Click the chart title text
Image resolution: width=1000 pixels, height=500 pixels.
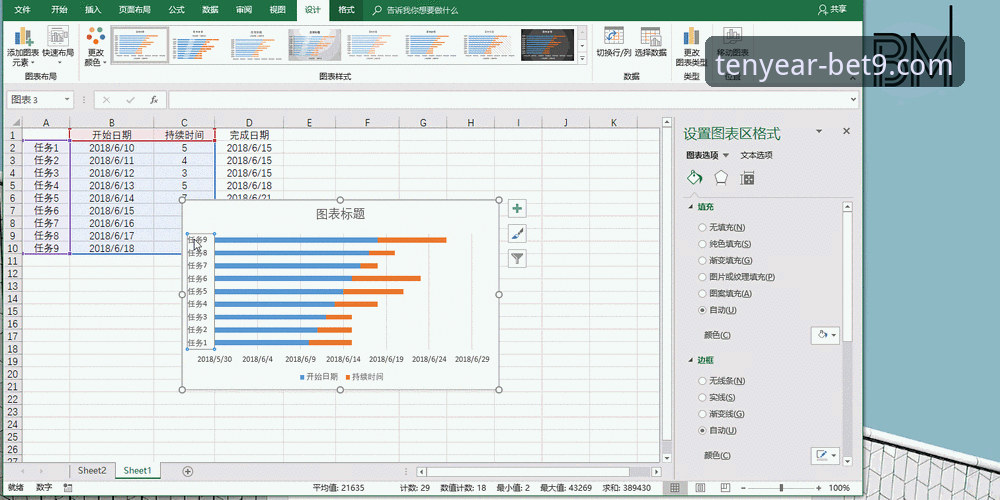(x=341, y=214)
